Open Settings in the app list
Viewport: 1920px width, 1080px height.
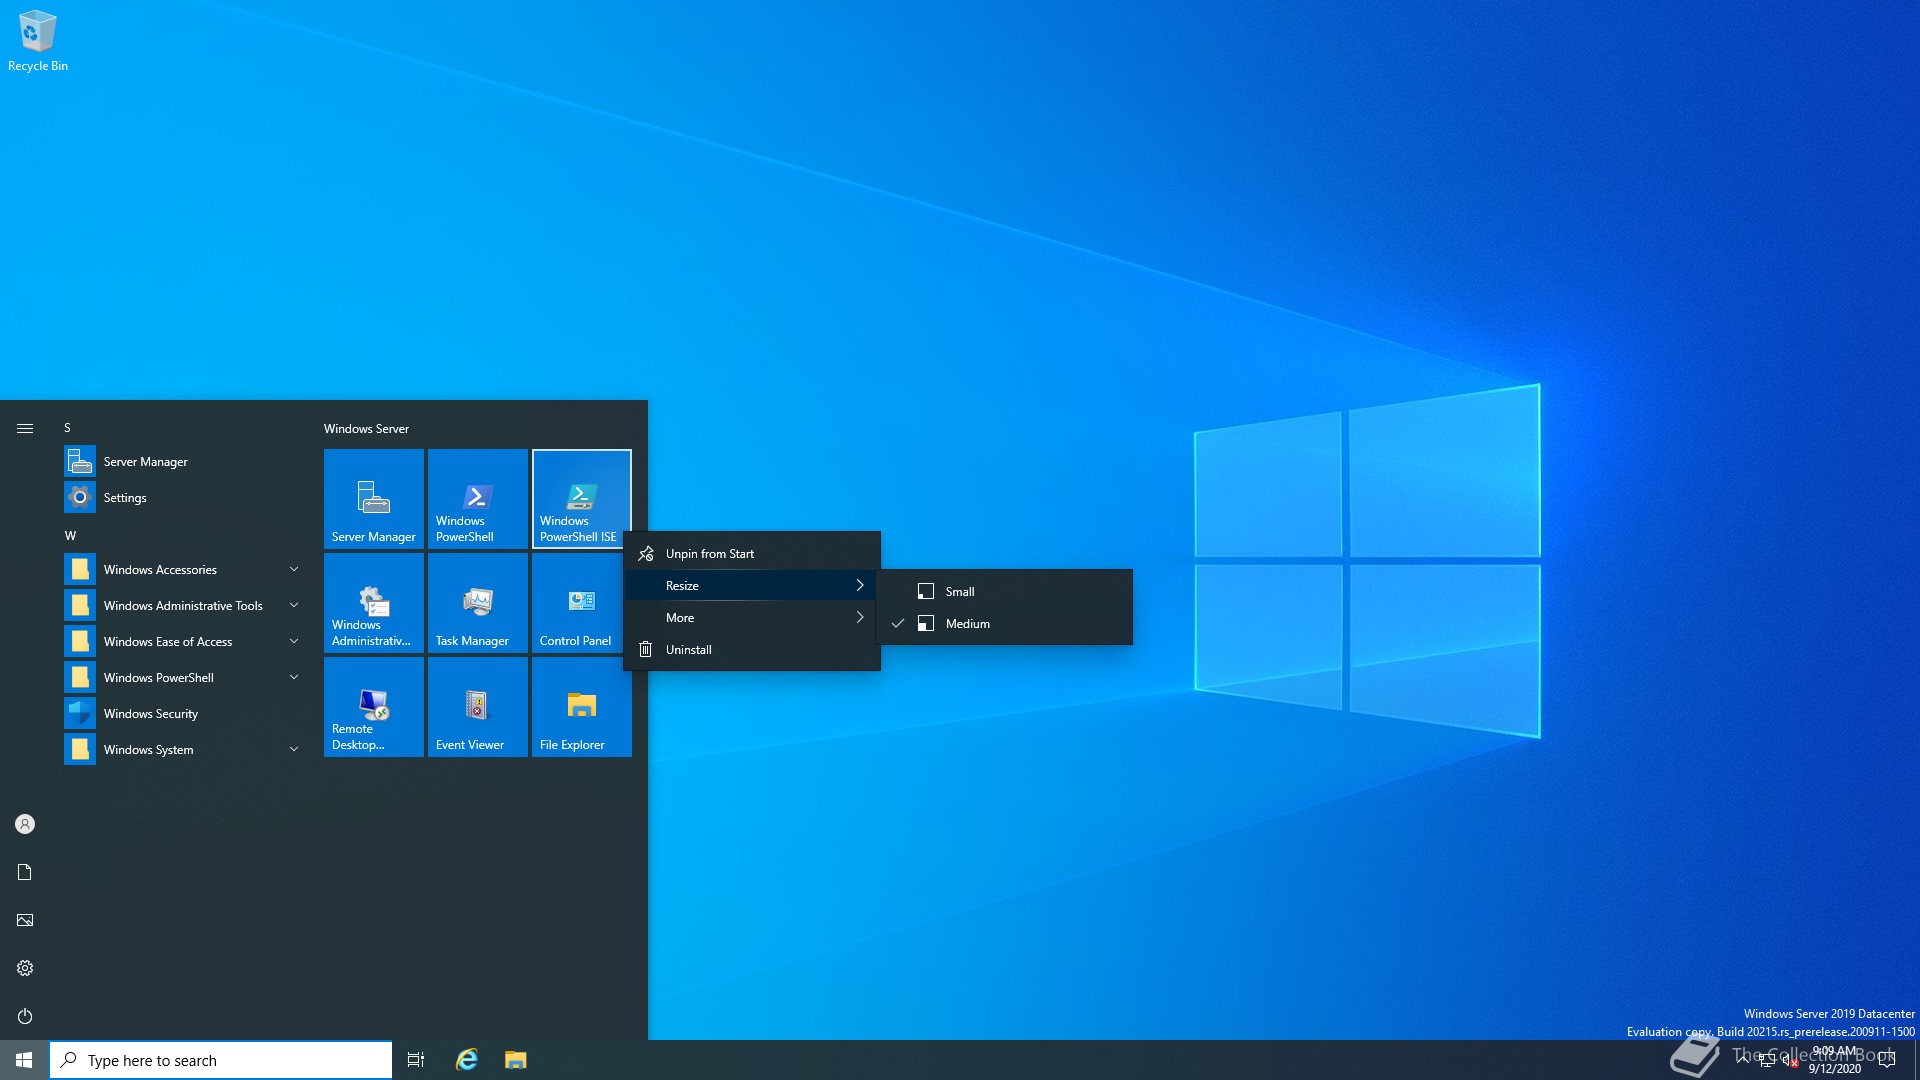click(x=184, y=497)
